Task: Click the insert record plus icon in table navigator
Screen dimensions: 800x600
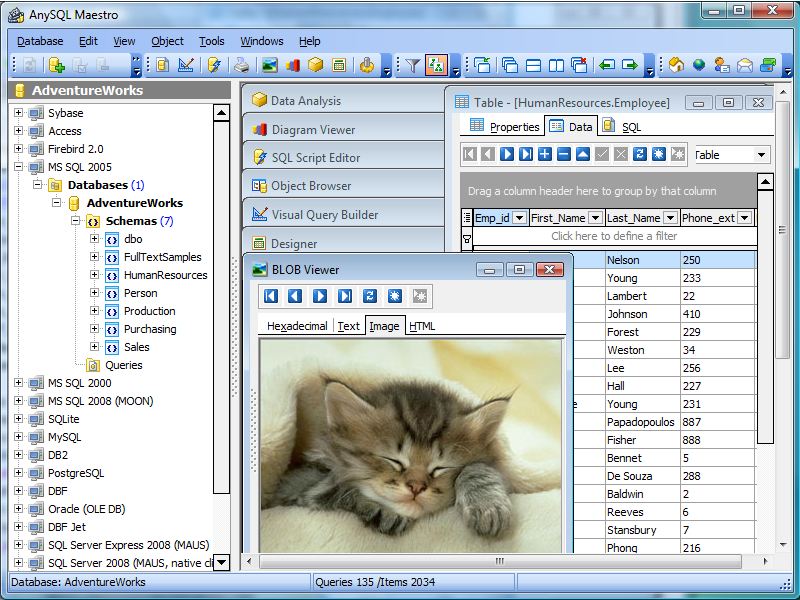Action: 545,154
